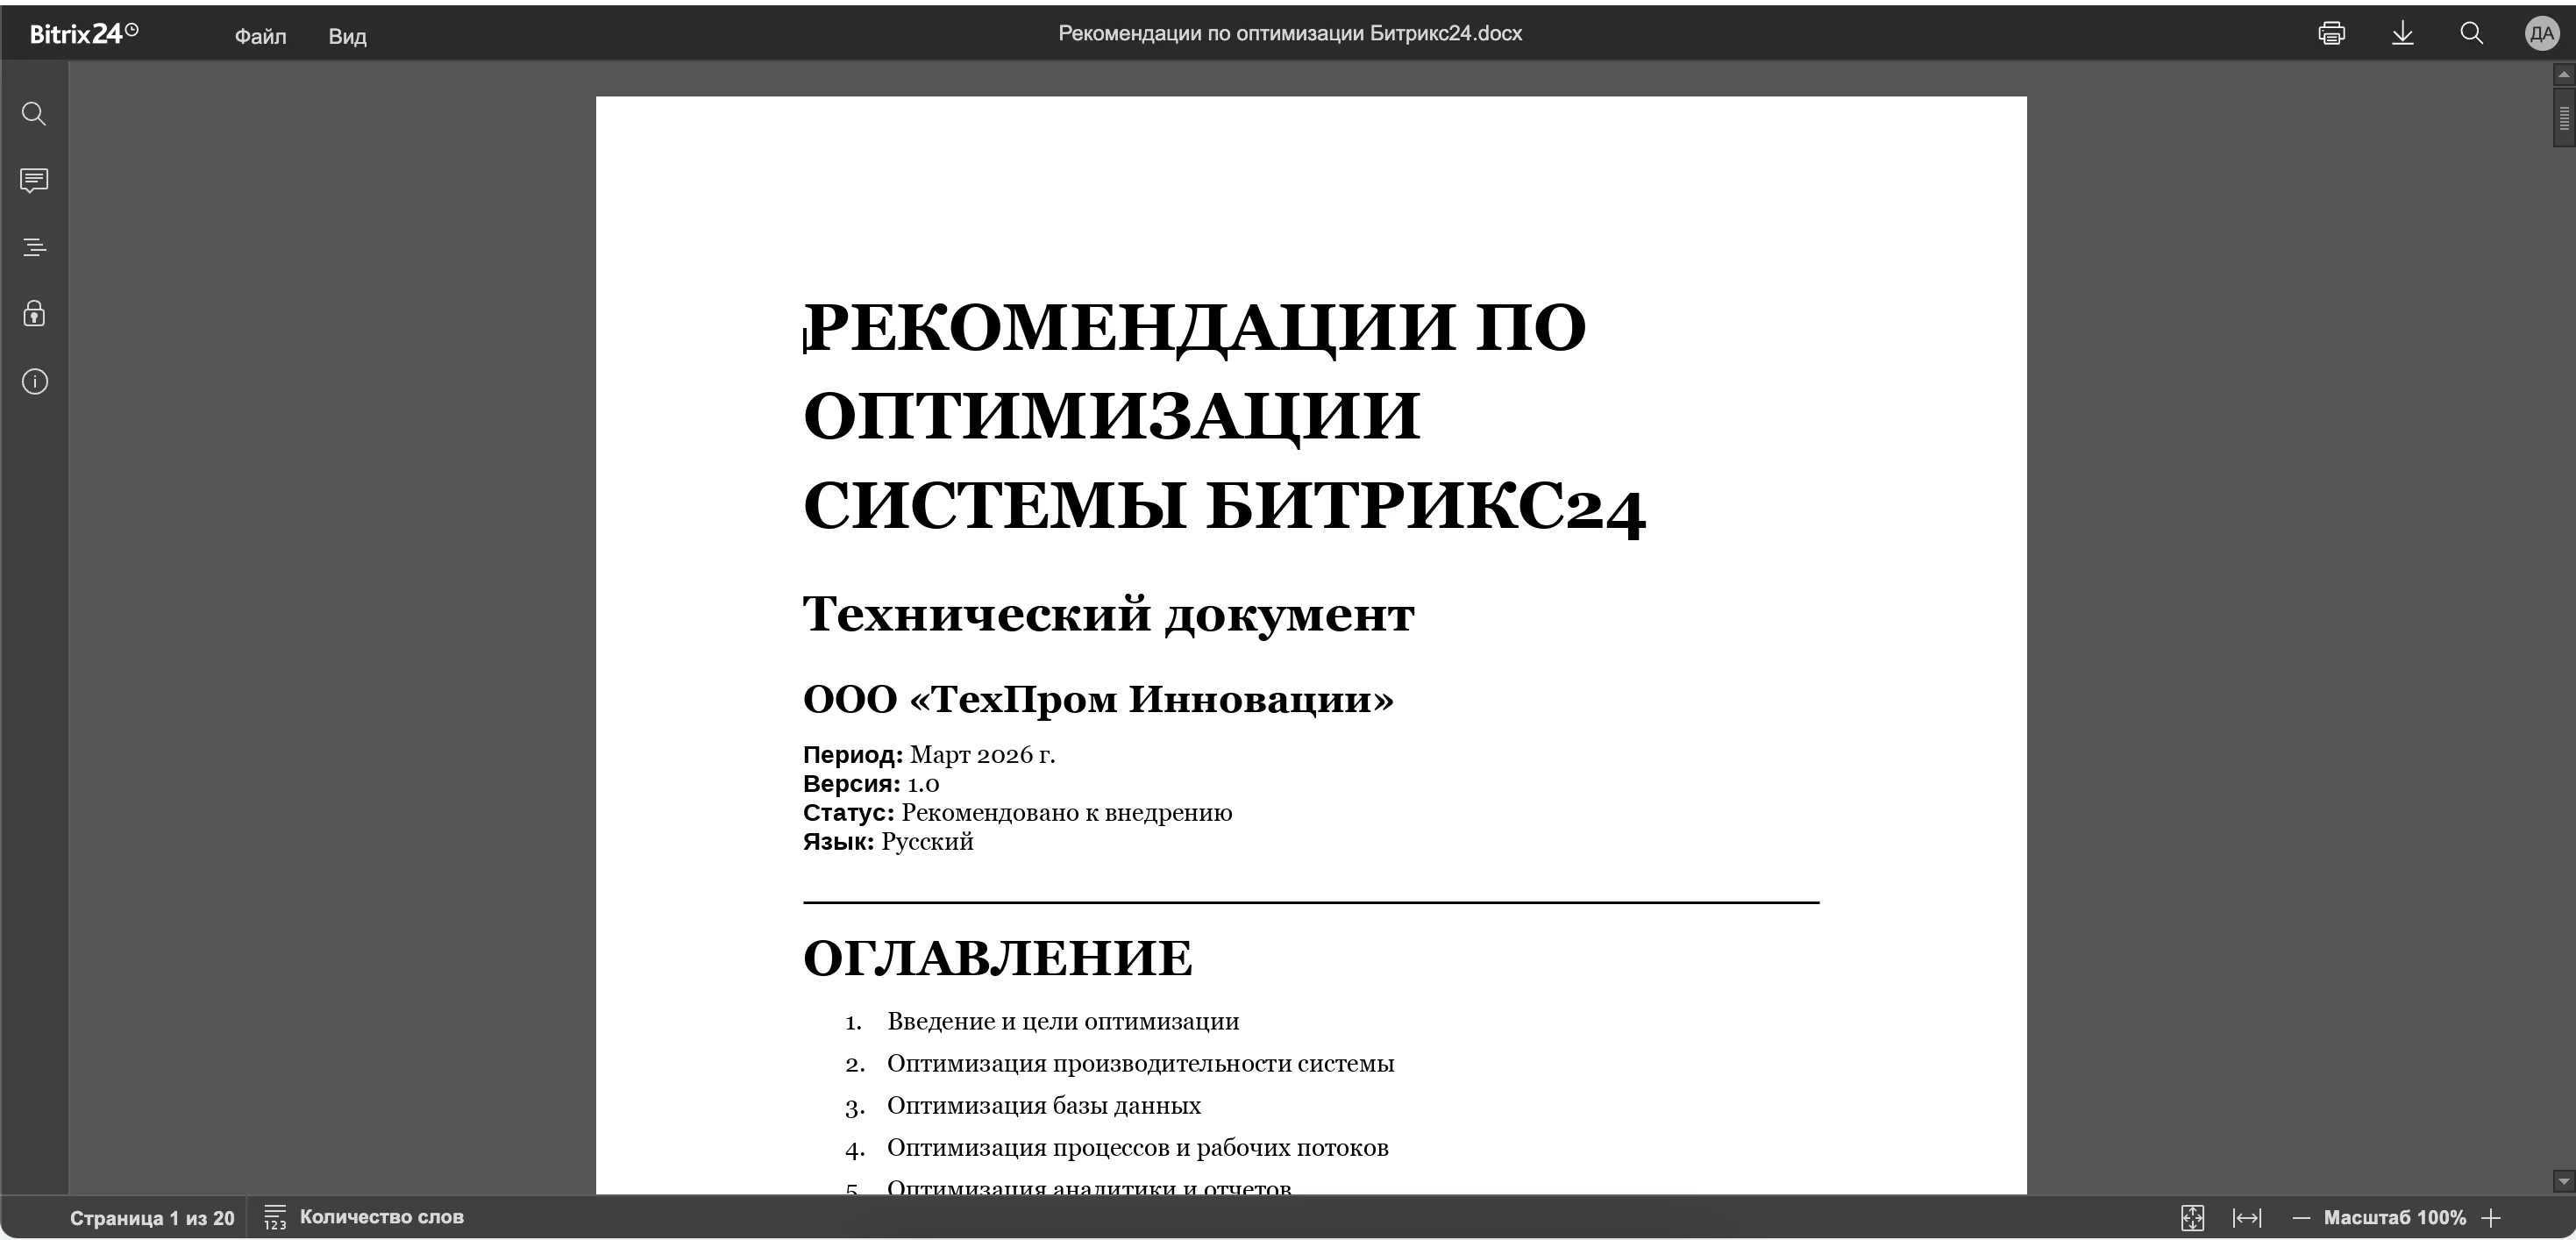2576x1240 pixels.
Task: Show the document headings navigation panel
Action: click(34, 247)
